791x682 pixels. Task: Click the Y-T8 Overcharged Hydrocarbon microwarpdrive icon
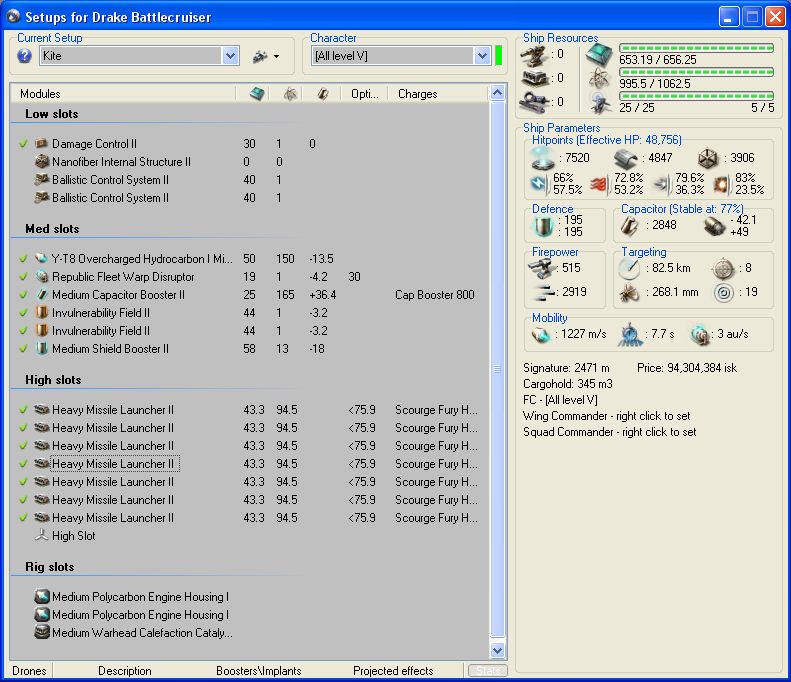pyautogui.click(x=41, y=259)
